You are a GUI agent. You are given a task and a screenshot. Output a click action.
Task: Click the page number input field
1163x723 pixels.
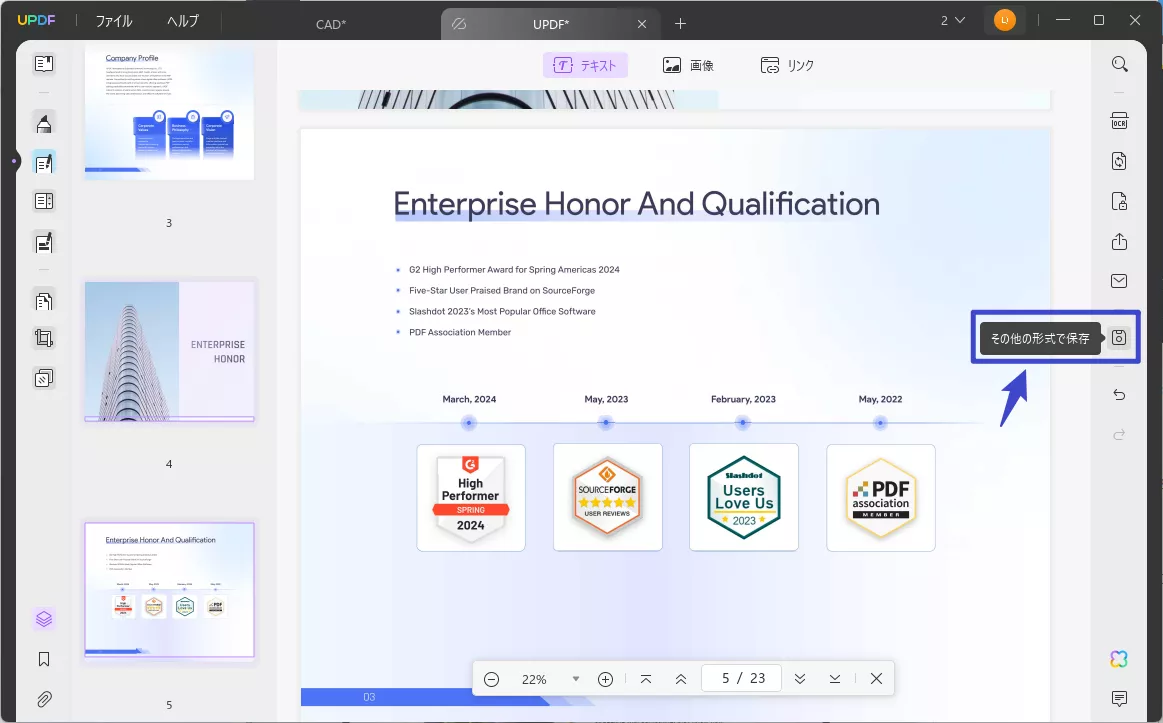tap(741, 679)
